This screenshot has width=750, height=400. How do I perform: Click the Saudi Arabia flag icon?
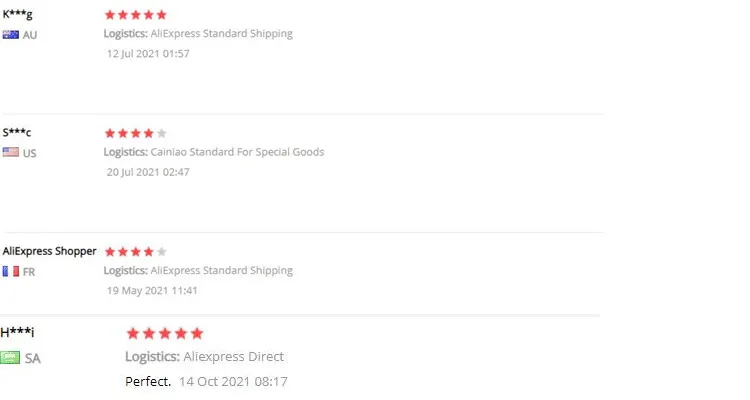[x=11, y=357]
